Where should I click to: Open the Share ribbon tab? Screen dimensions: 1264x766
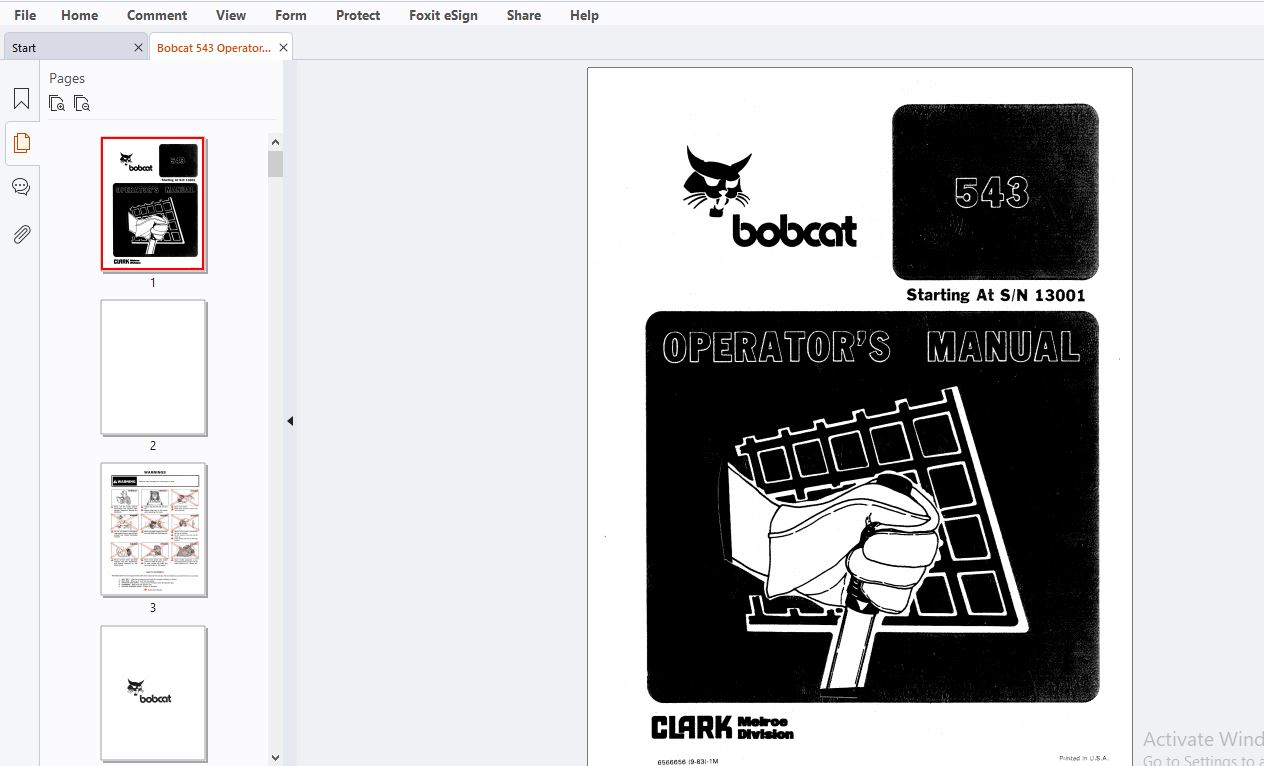[x=524, y=15]
